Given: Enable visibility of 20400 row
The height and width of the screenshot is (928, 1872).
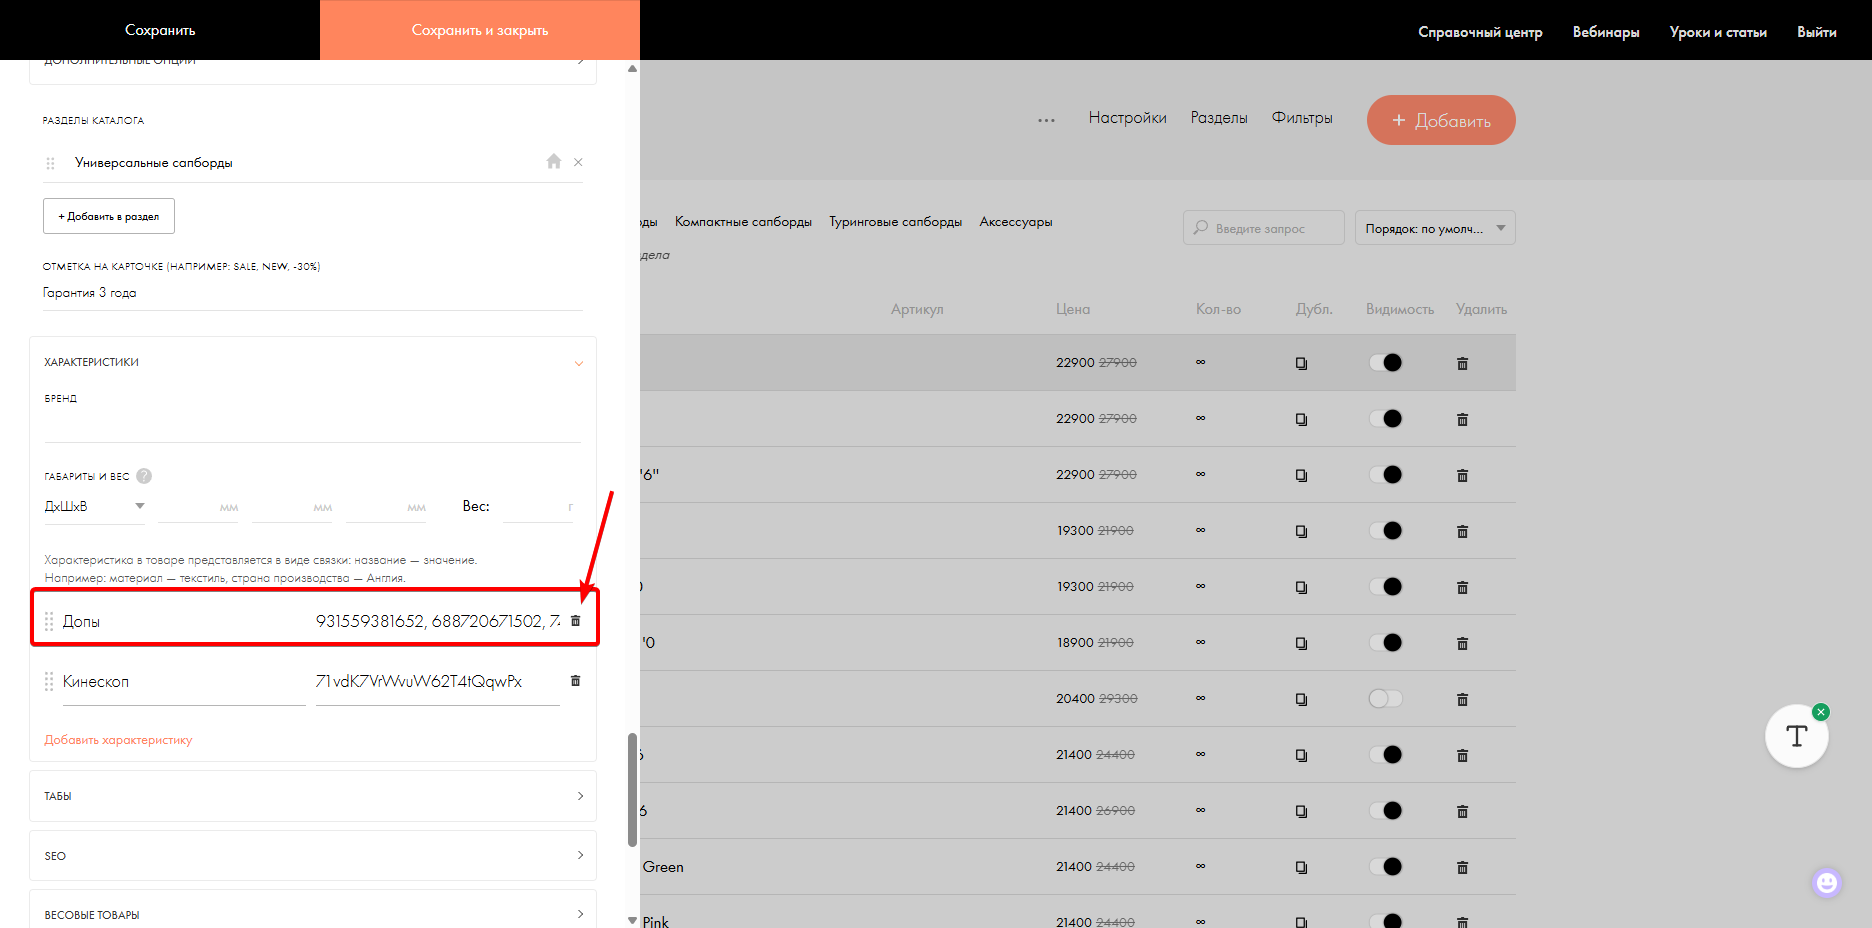Looking at the screenshot, I should (x=1386, y=699).
